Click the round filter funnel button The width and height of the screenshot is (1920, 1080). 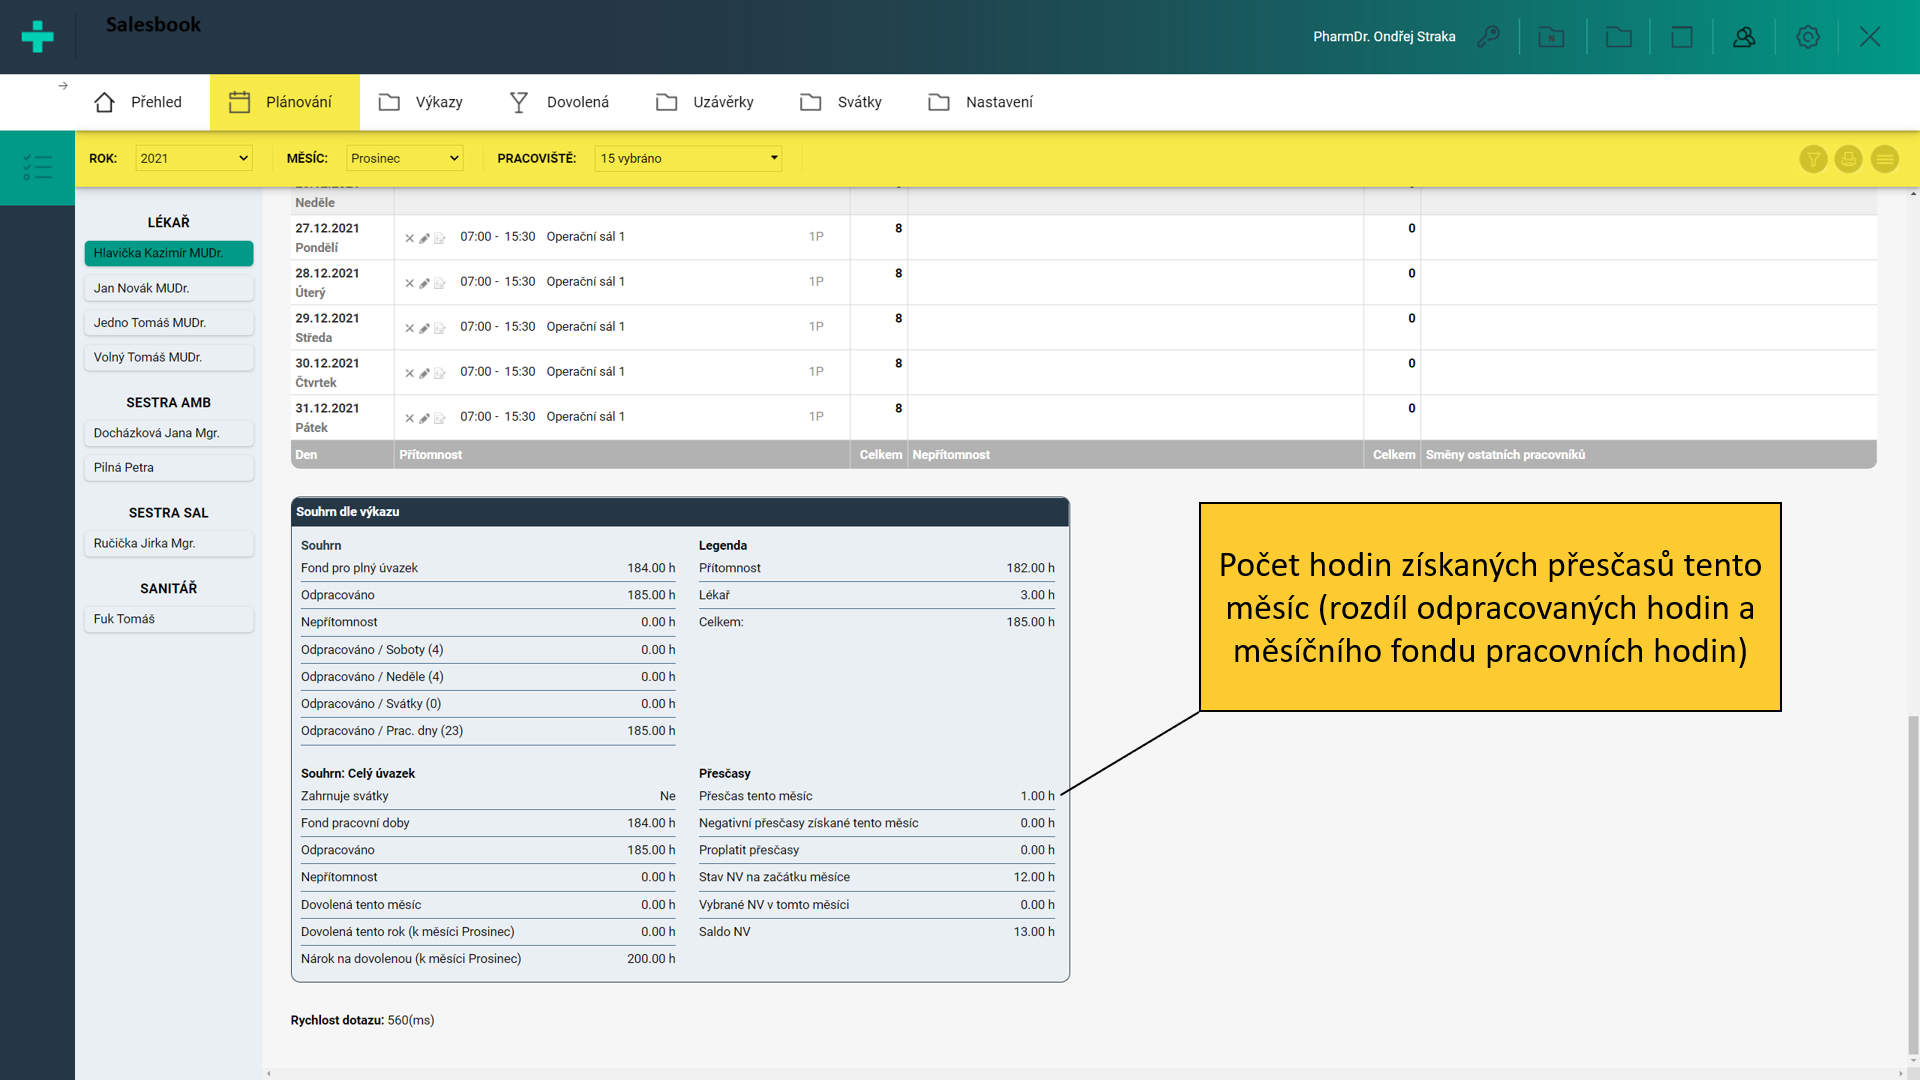click(1813, 159)
